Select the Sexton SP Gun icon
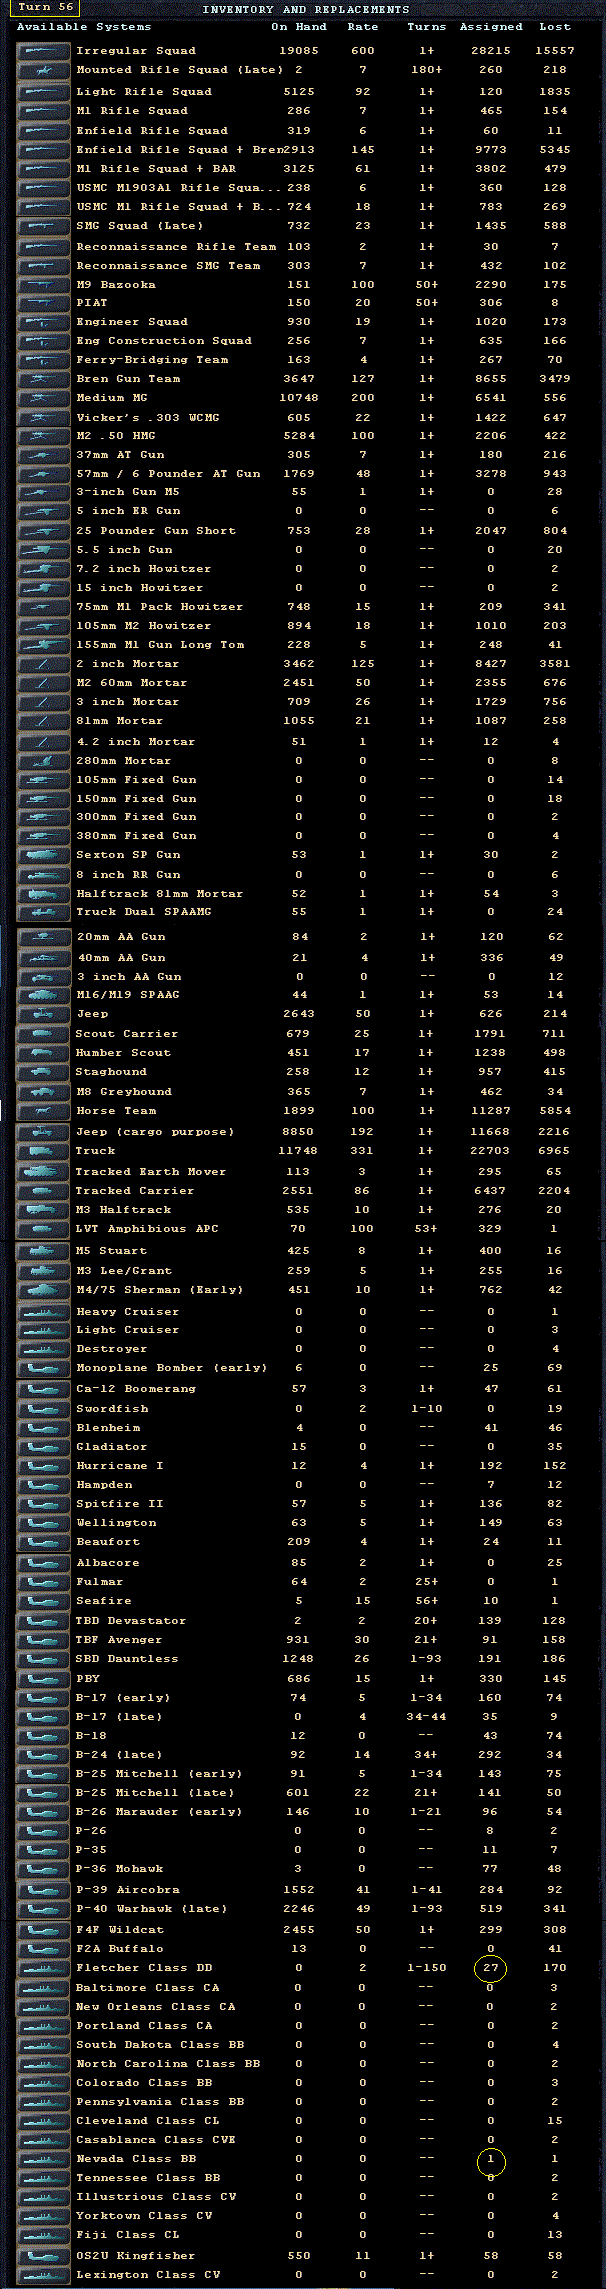 pyautogui.click(x=44, y=855)
